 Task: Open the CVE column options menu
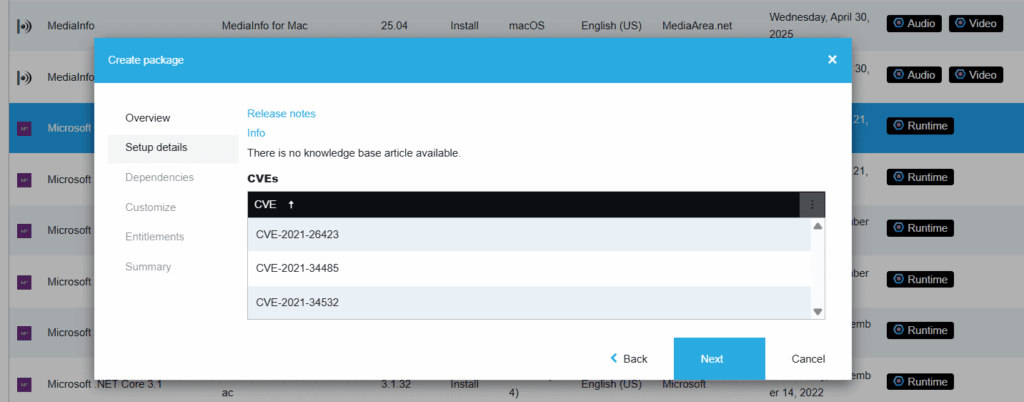coord(812,205)
